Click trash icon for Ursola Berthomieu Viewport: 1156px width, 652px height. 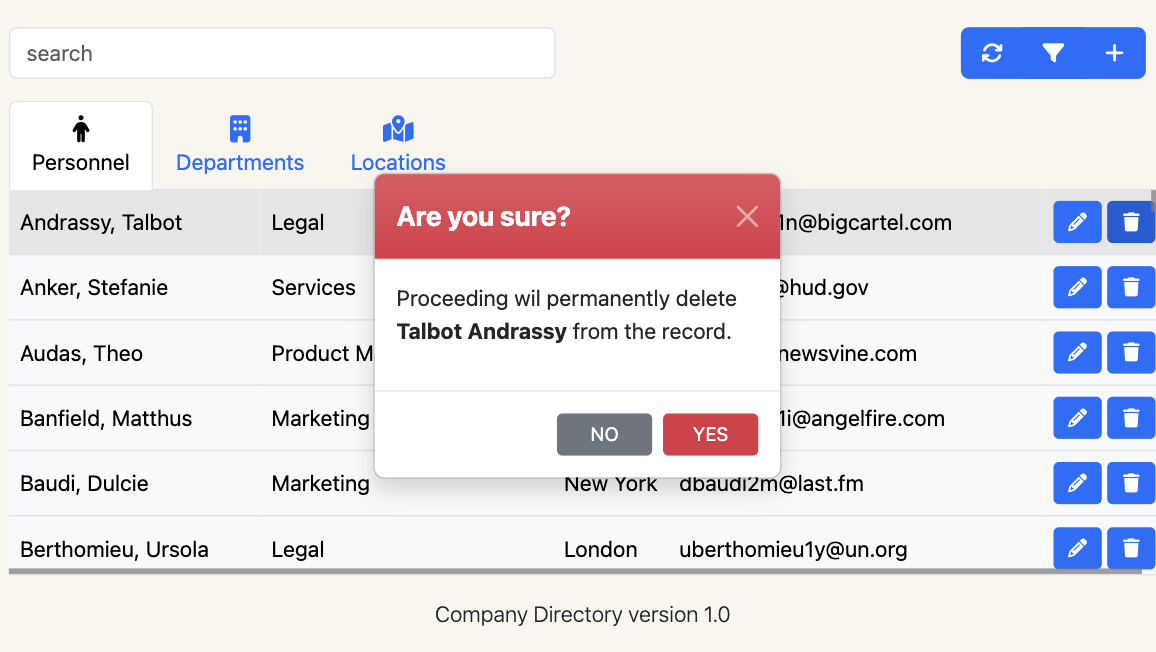[1131, 548]
